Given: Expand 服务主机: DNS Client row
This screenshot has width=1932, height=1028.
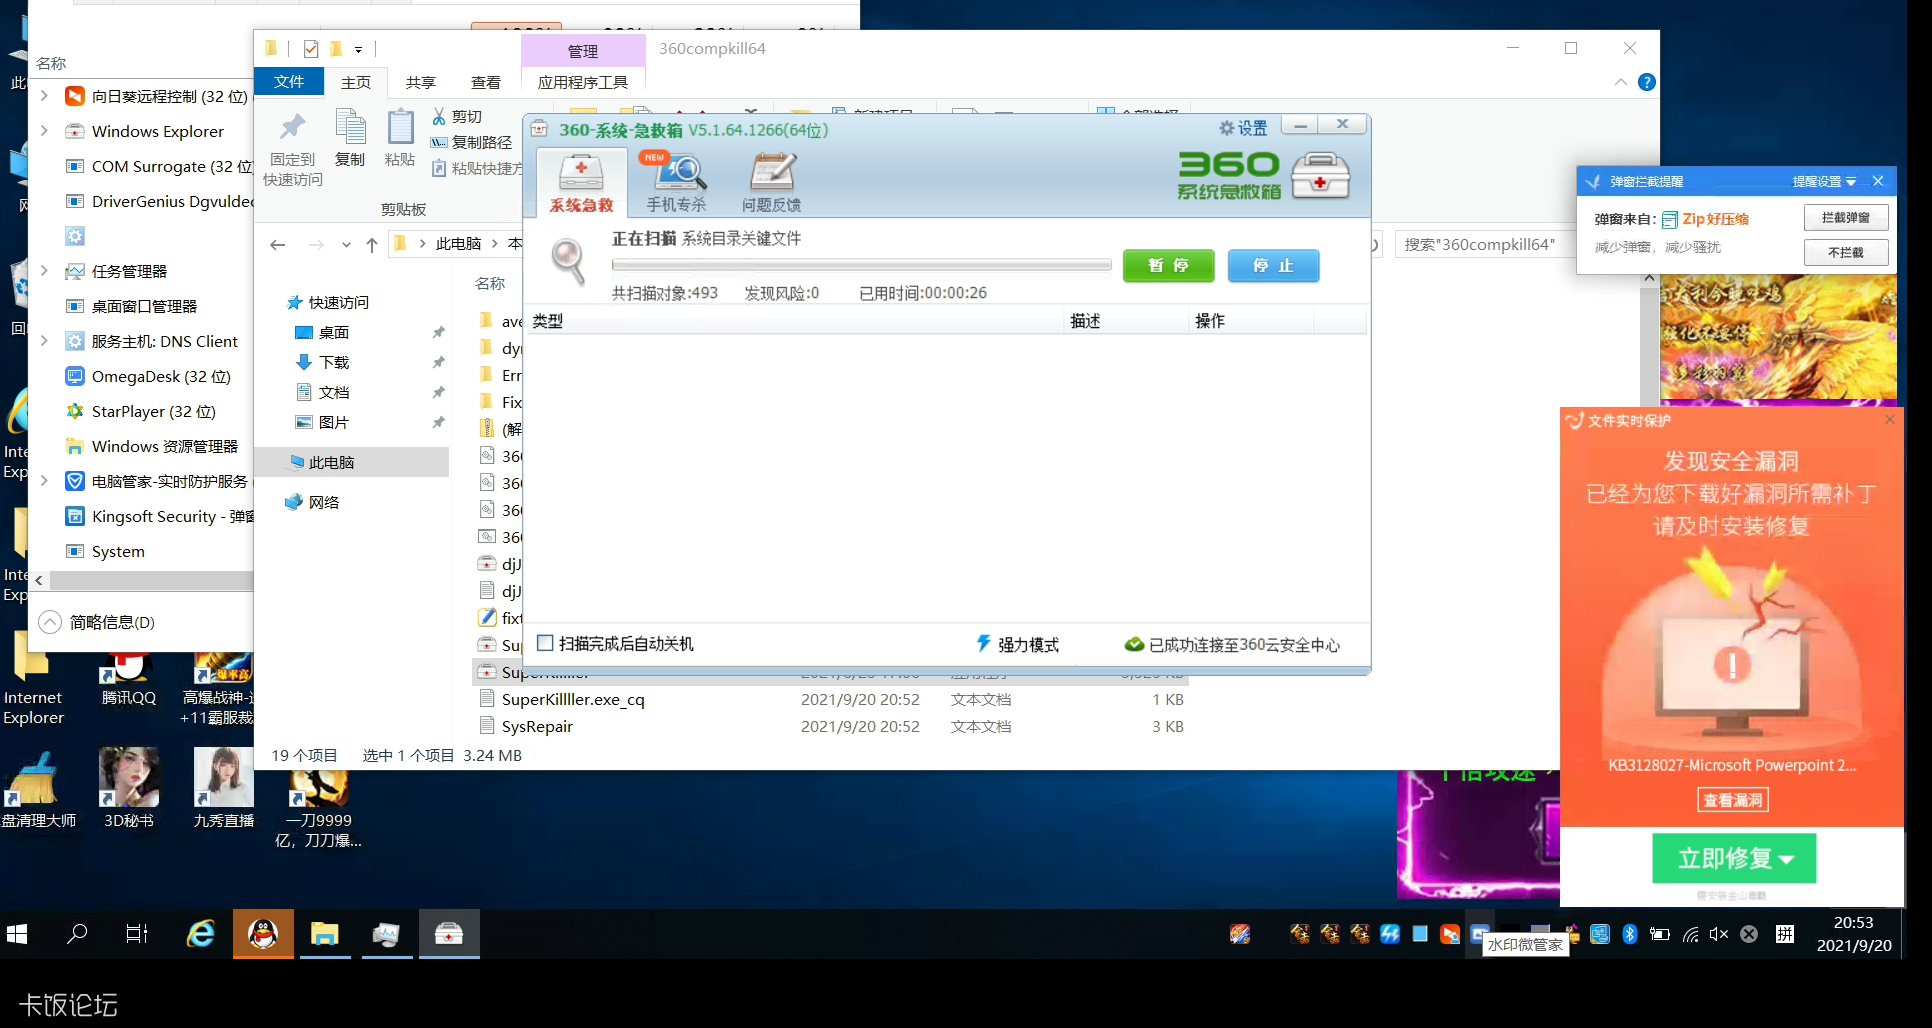Looking at the screenshot, I should [44, 341].
